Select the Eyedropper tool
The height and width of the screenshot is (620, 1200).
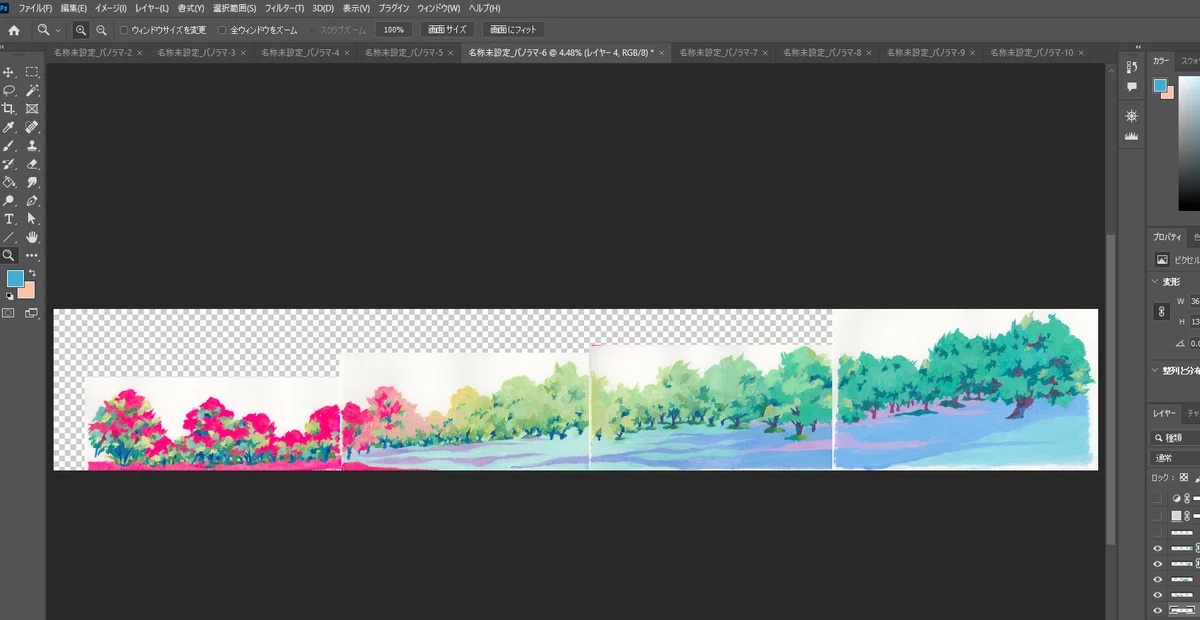pos(9,127)
